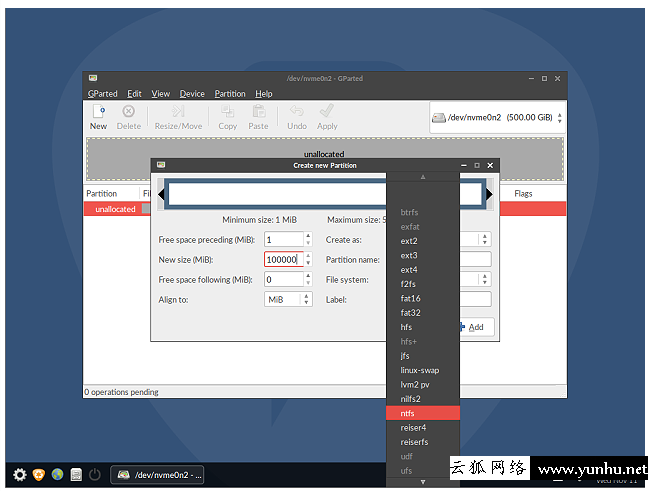
Task: Click the Partition name text field
Action: coord(475,259)
